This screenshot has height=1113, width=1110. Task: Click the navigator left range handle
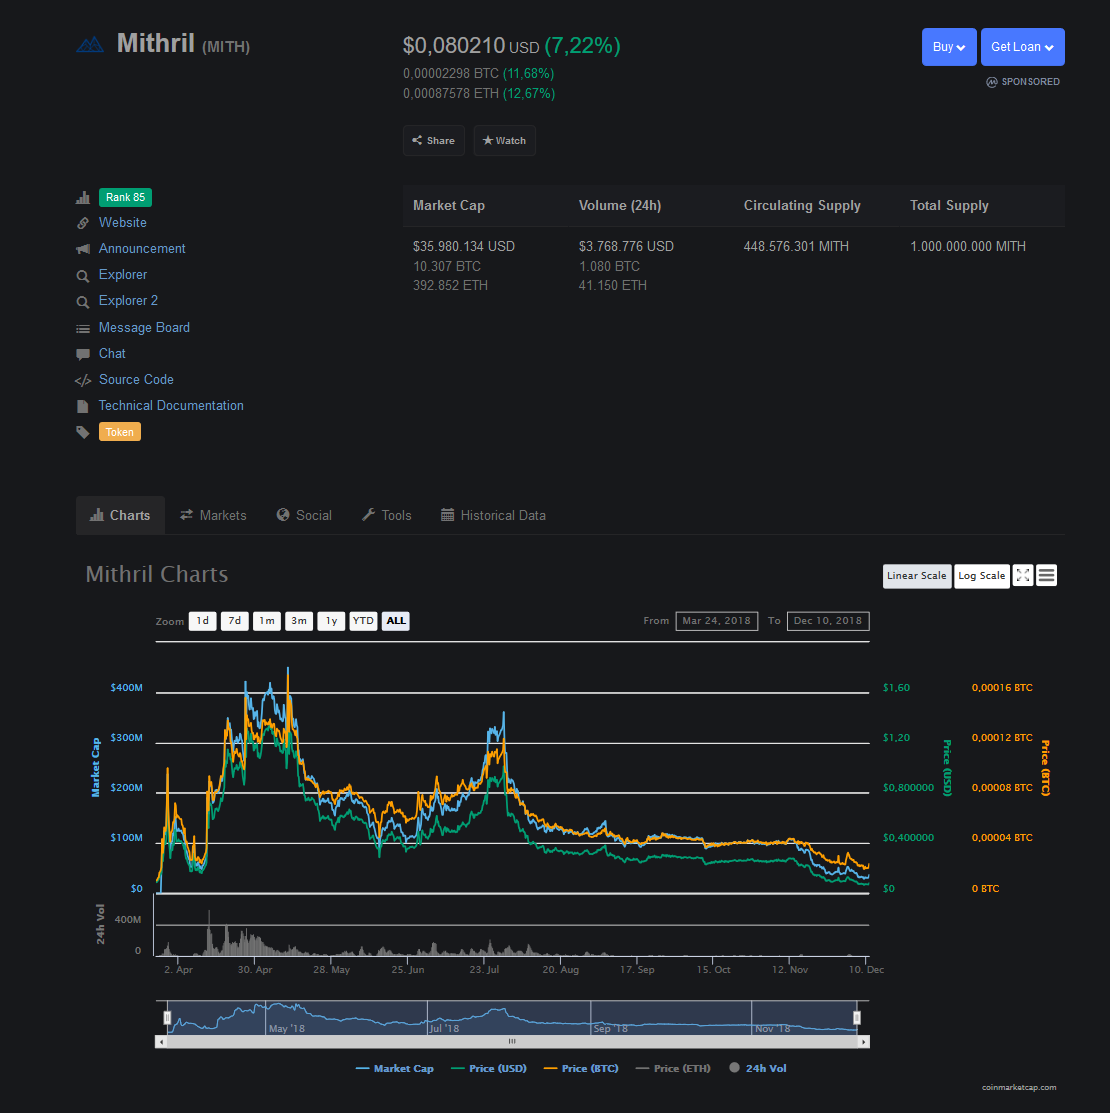pos(167,1018)
